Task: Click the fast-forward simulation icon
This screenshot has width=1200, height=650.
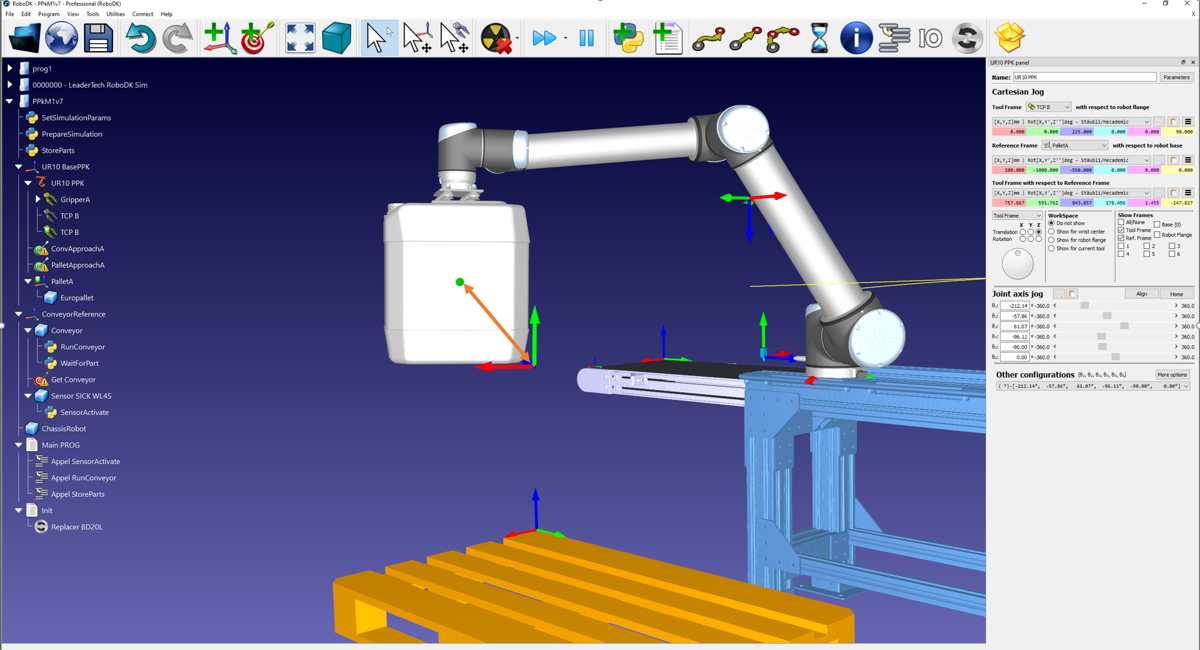Action: [544, 39]
